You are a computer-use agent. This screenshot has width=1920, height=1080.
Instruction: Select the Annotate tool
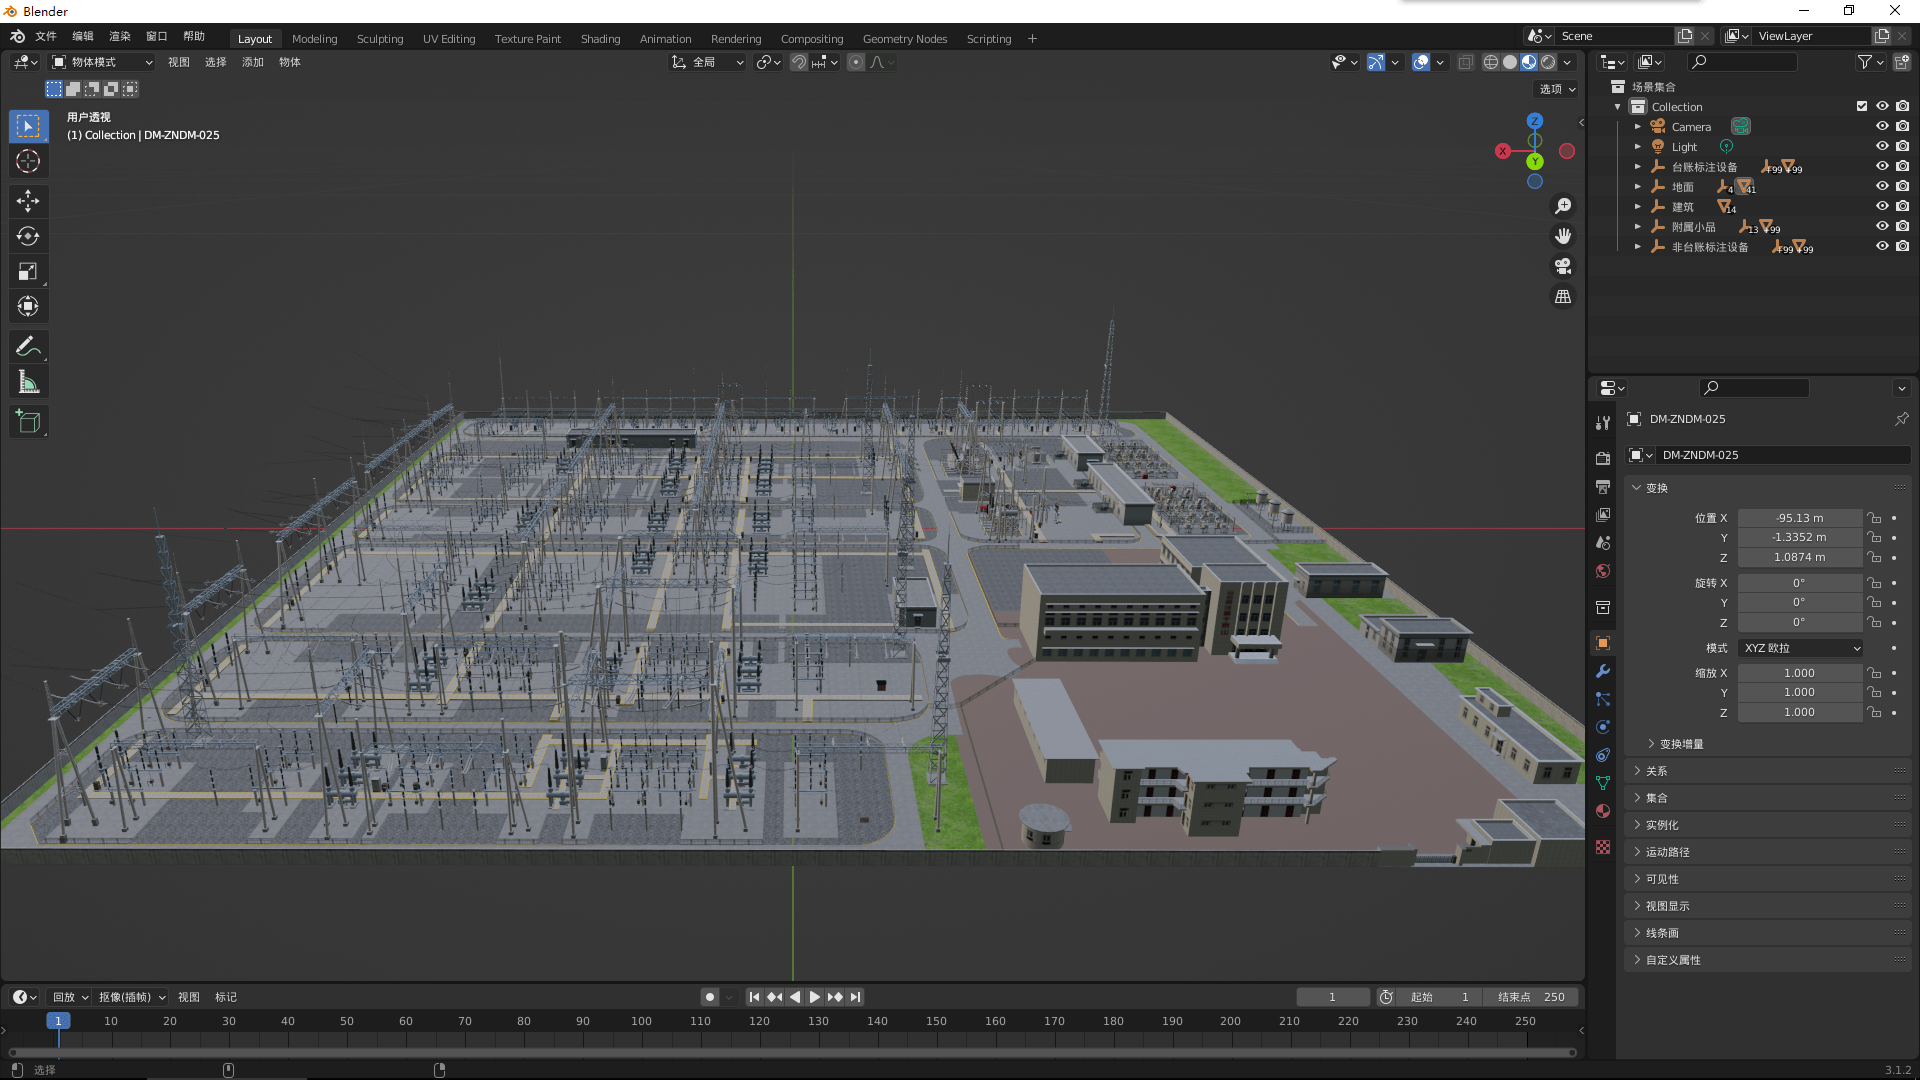(x=28, y=347)
